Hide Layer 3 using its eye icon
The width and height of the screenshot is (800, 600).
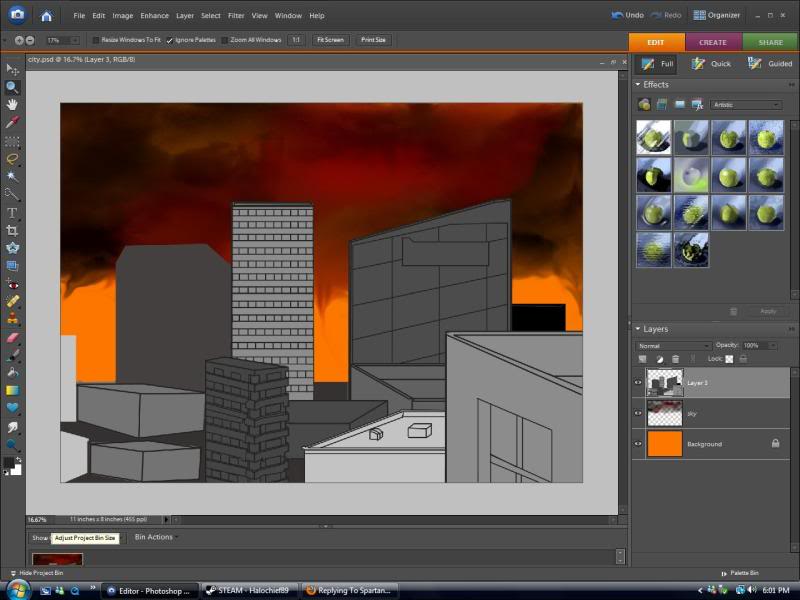pos(638,383)
